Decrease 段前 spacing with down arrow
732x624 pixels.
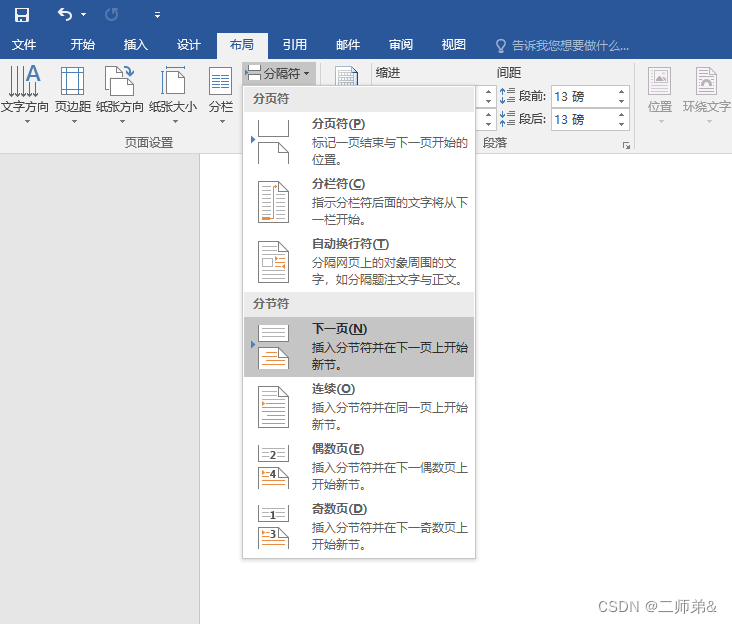pos(621,102)
